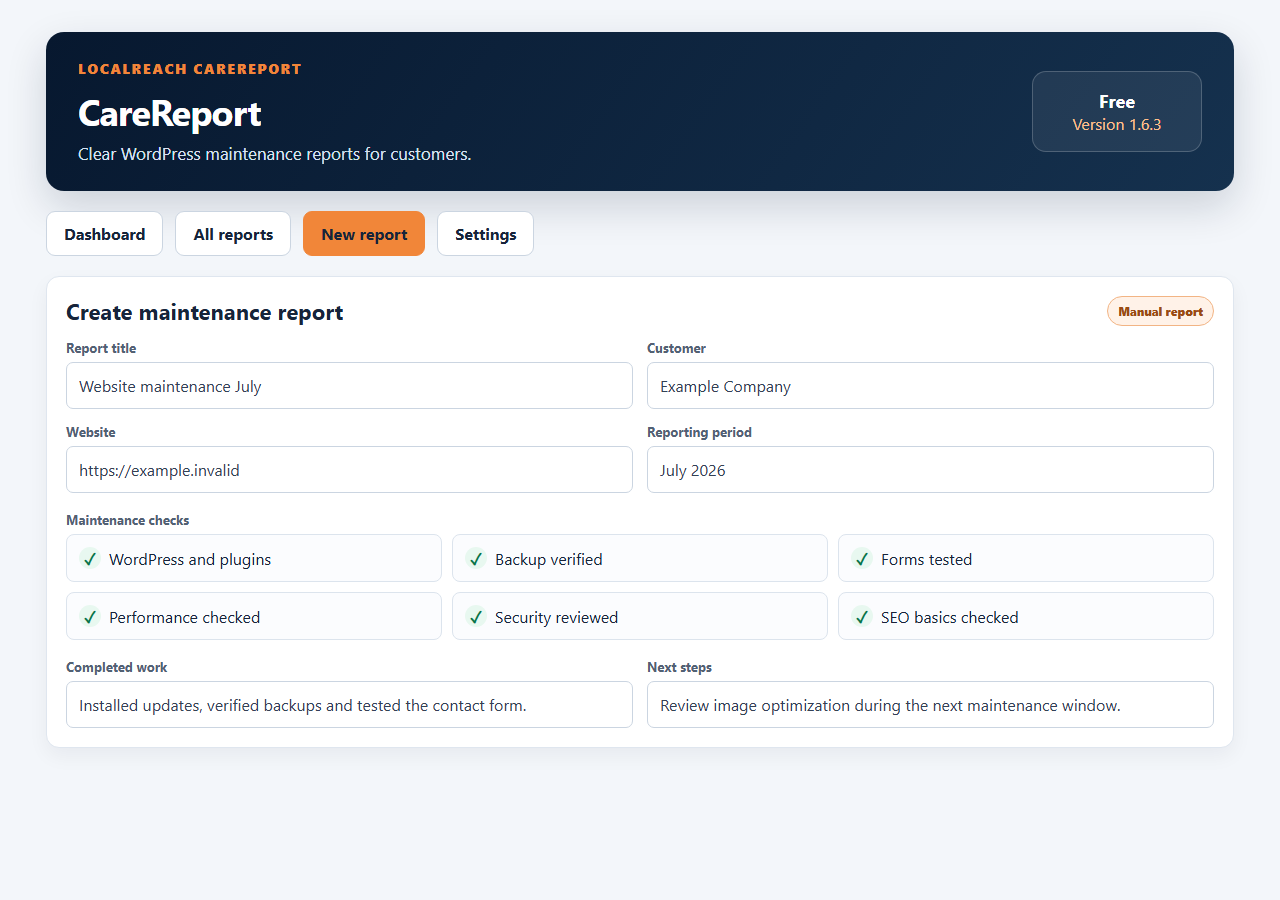
Task: Toggle the WordPress and plugins check
Action: coord(254,558)
